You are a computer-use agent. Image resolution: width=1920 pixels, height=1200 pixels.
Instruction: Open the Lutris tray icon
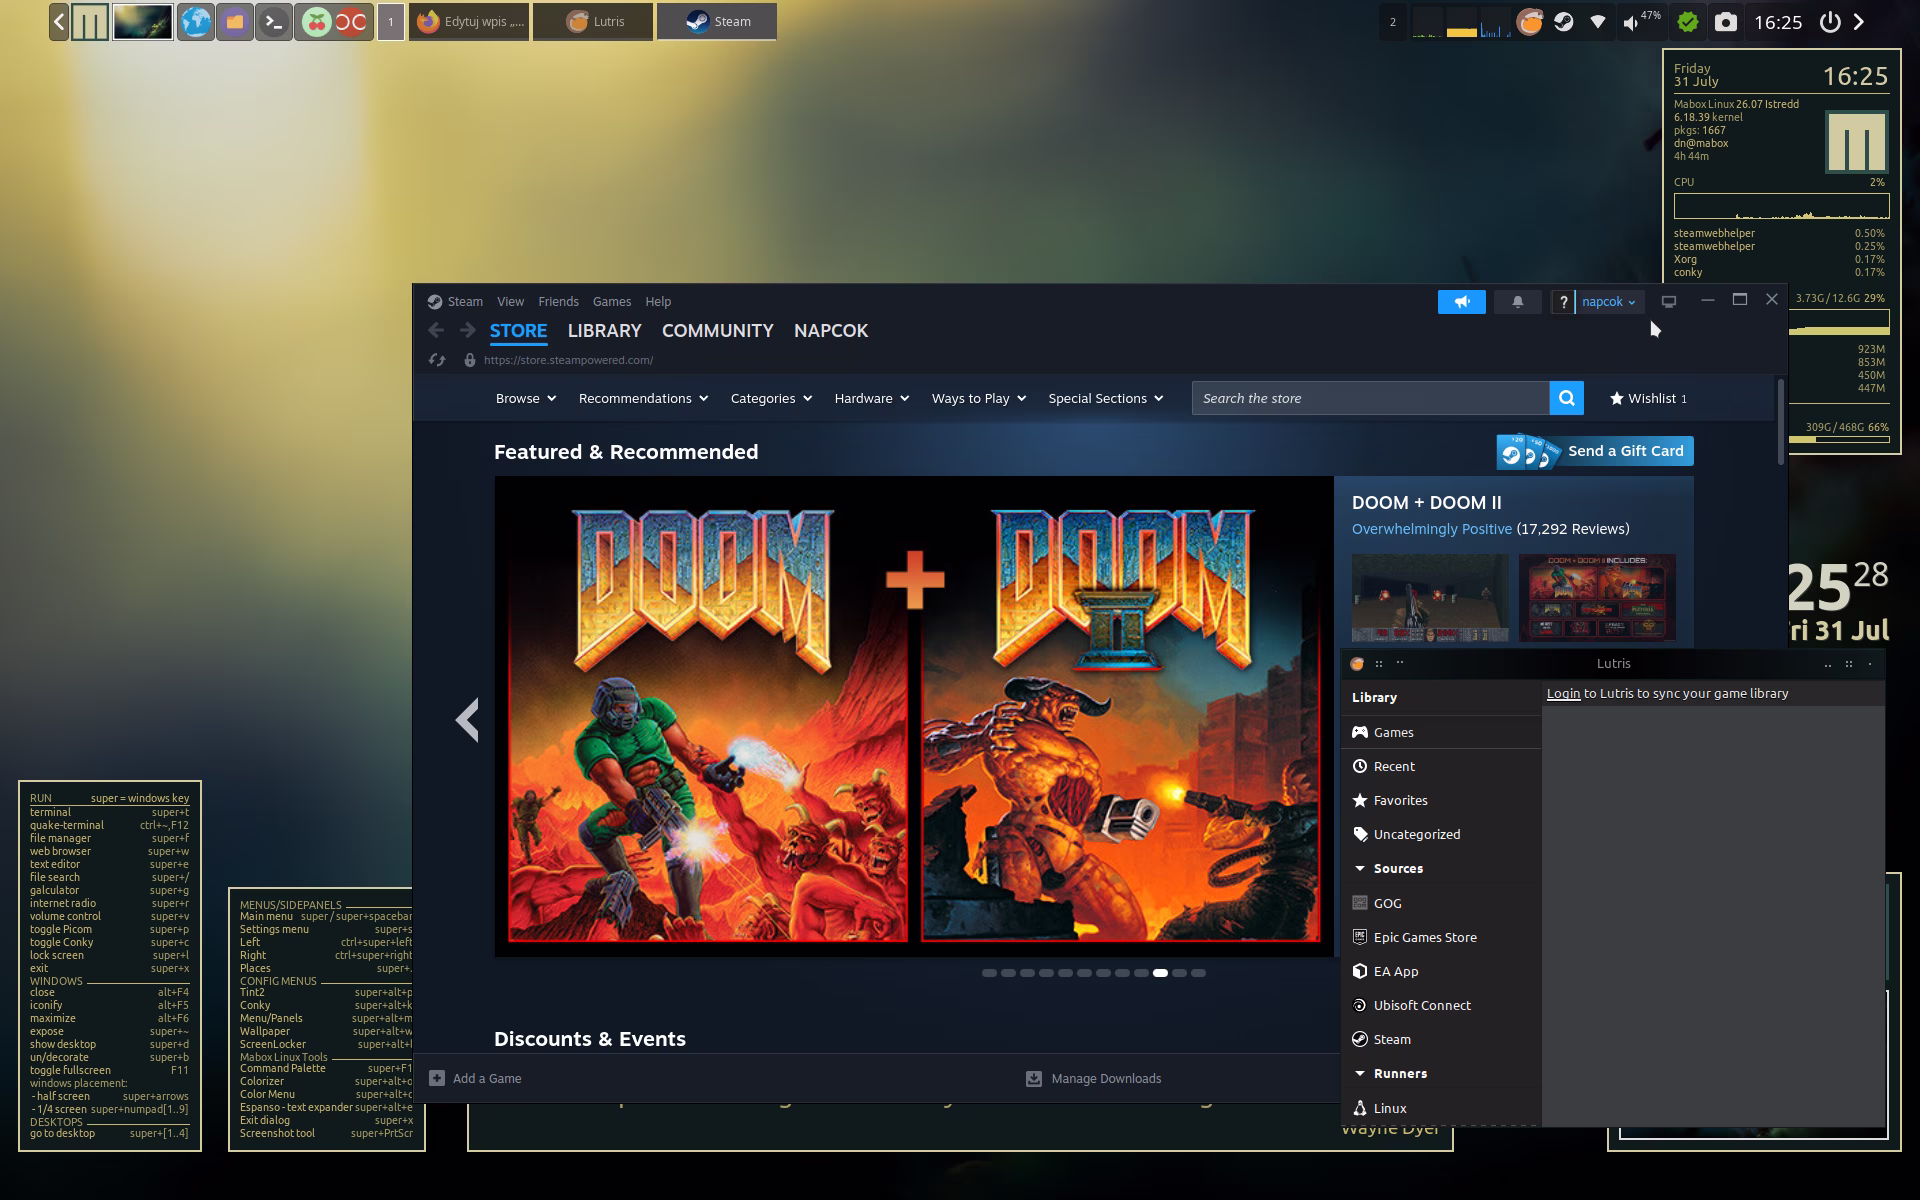[1529, 22]
